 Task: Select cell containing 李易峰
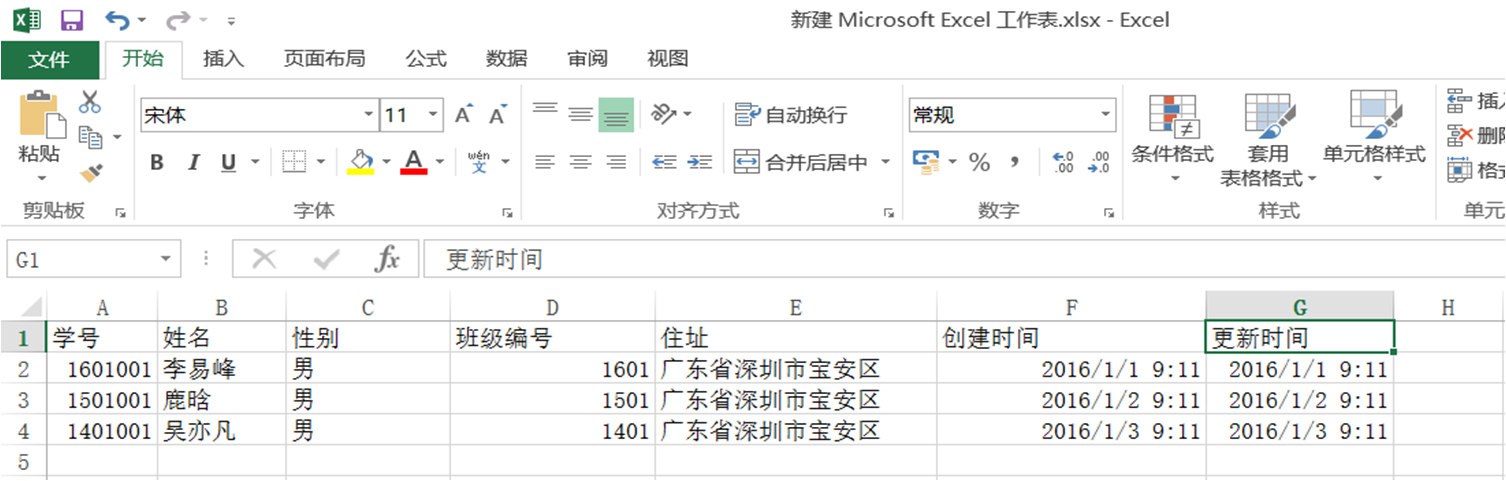pyautogui.click(x=221, y=369)
